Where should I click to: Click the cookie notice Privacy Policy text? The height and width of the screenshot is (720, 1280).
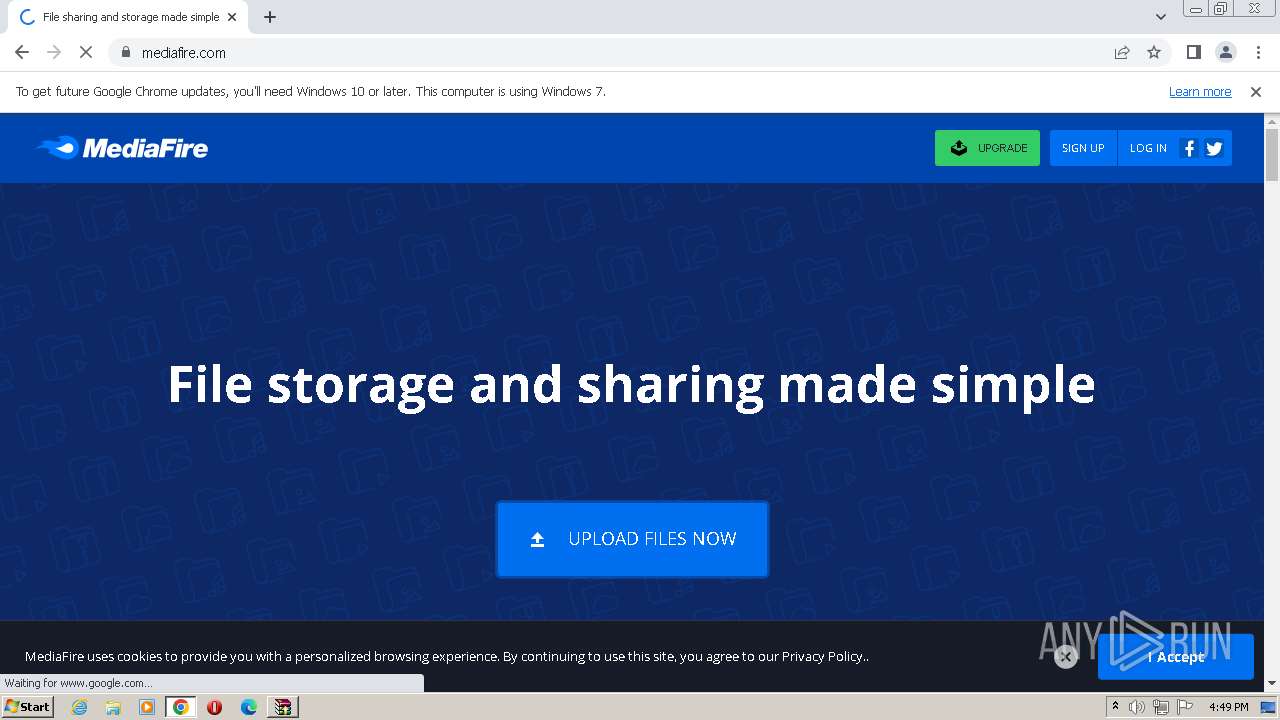823,657
